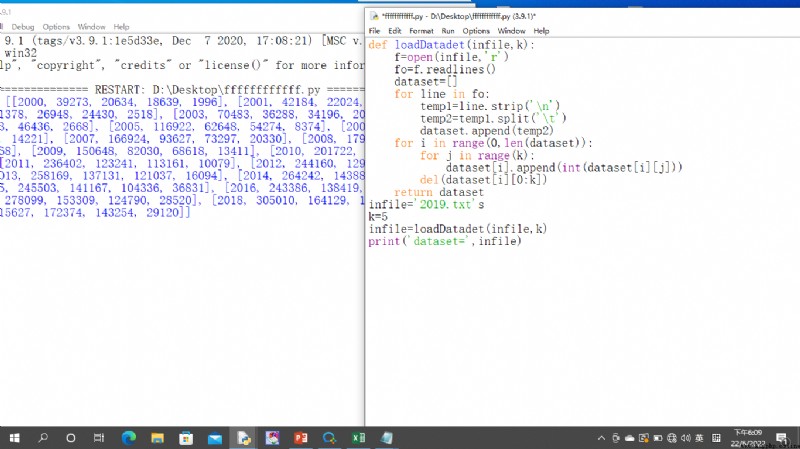Screen dimensions: 800x449
Task: Open File Explorer from the taskbar
Action: point(158,438)
